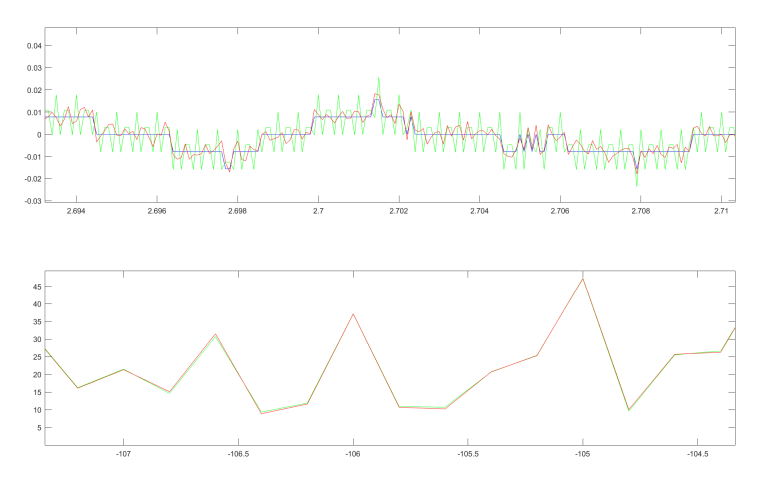Click the 2.704 x-axis label
This screenshot has width=759, height=477.
point(479,211)
